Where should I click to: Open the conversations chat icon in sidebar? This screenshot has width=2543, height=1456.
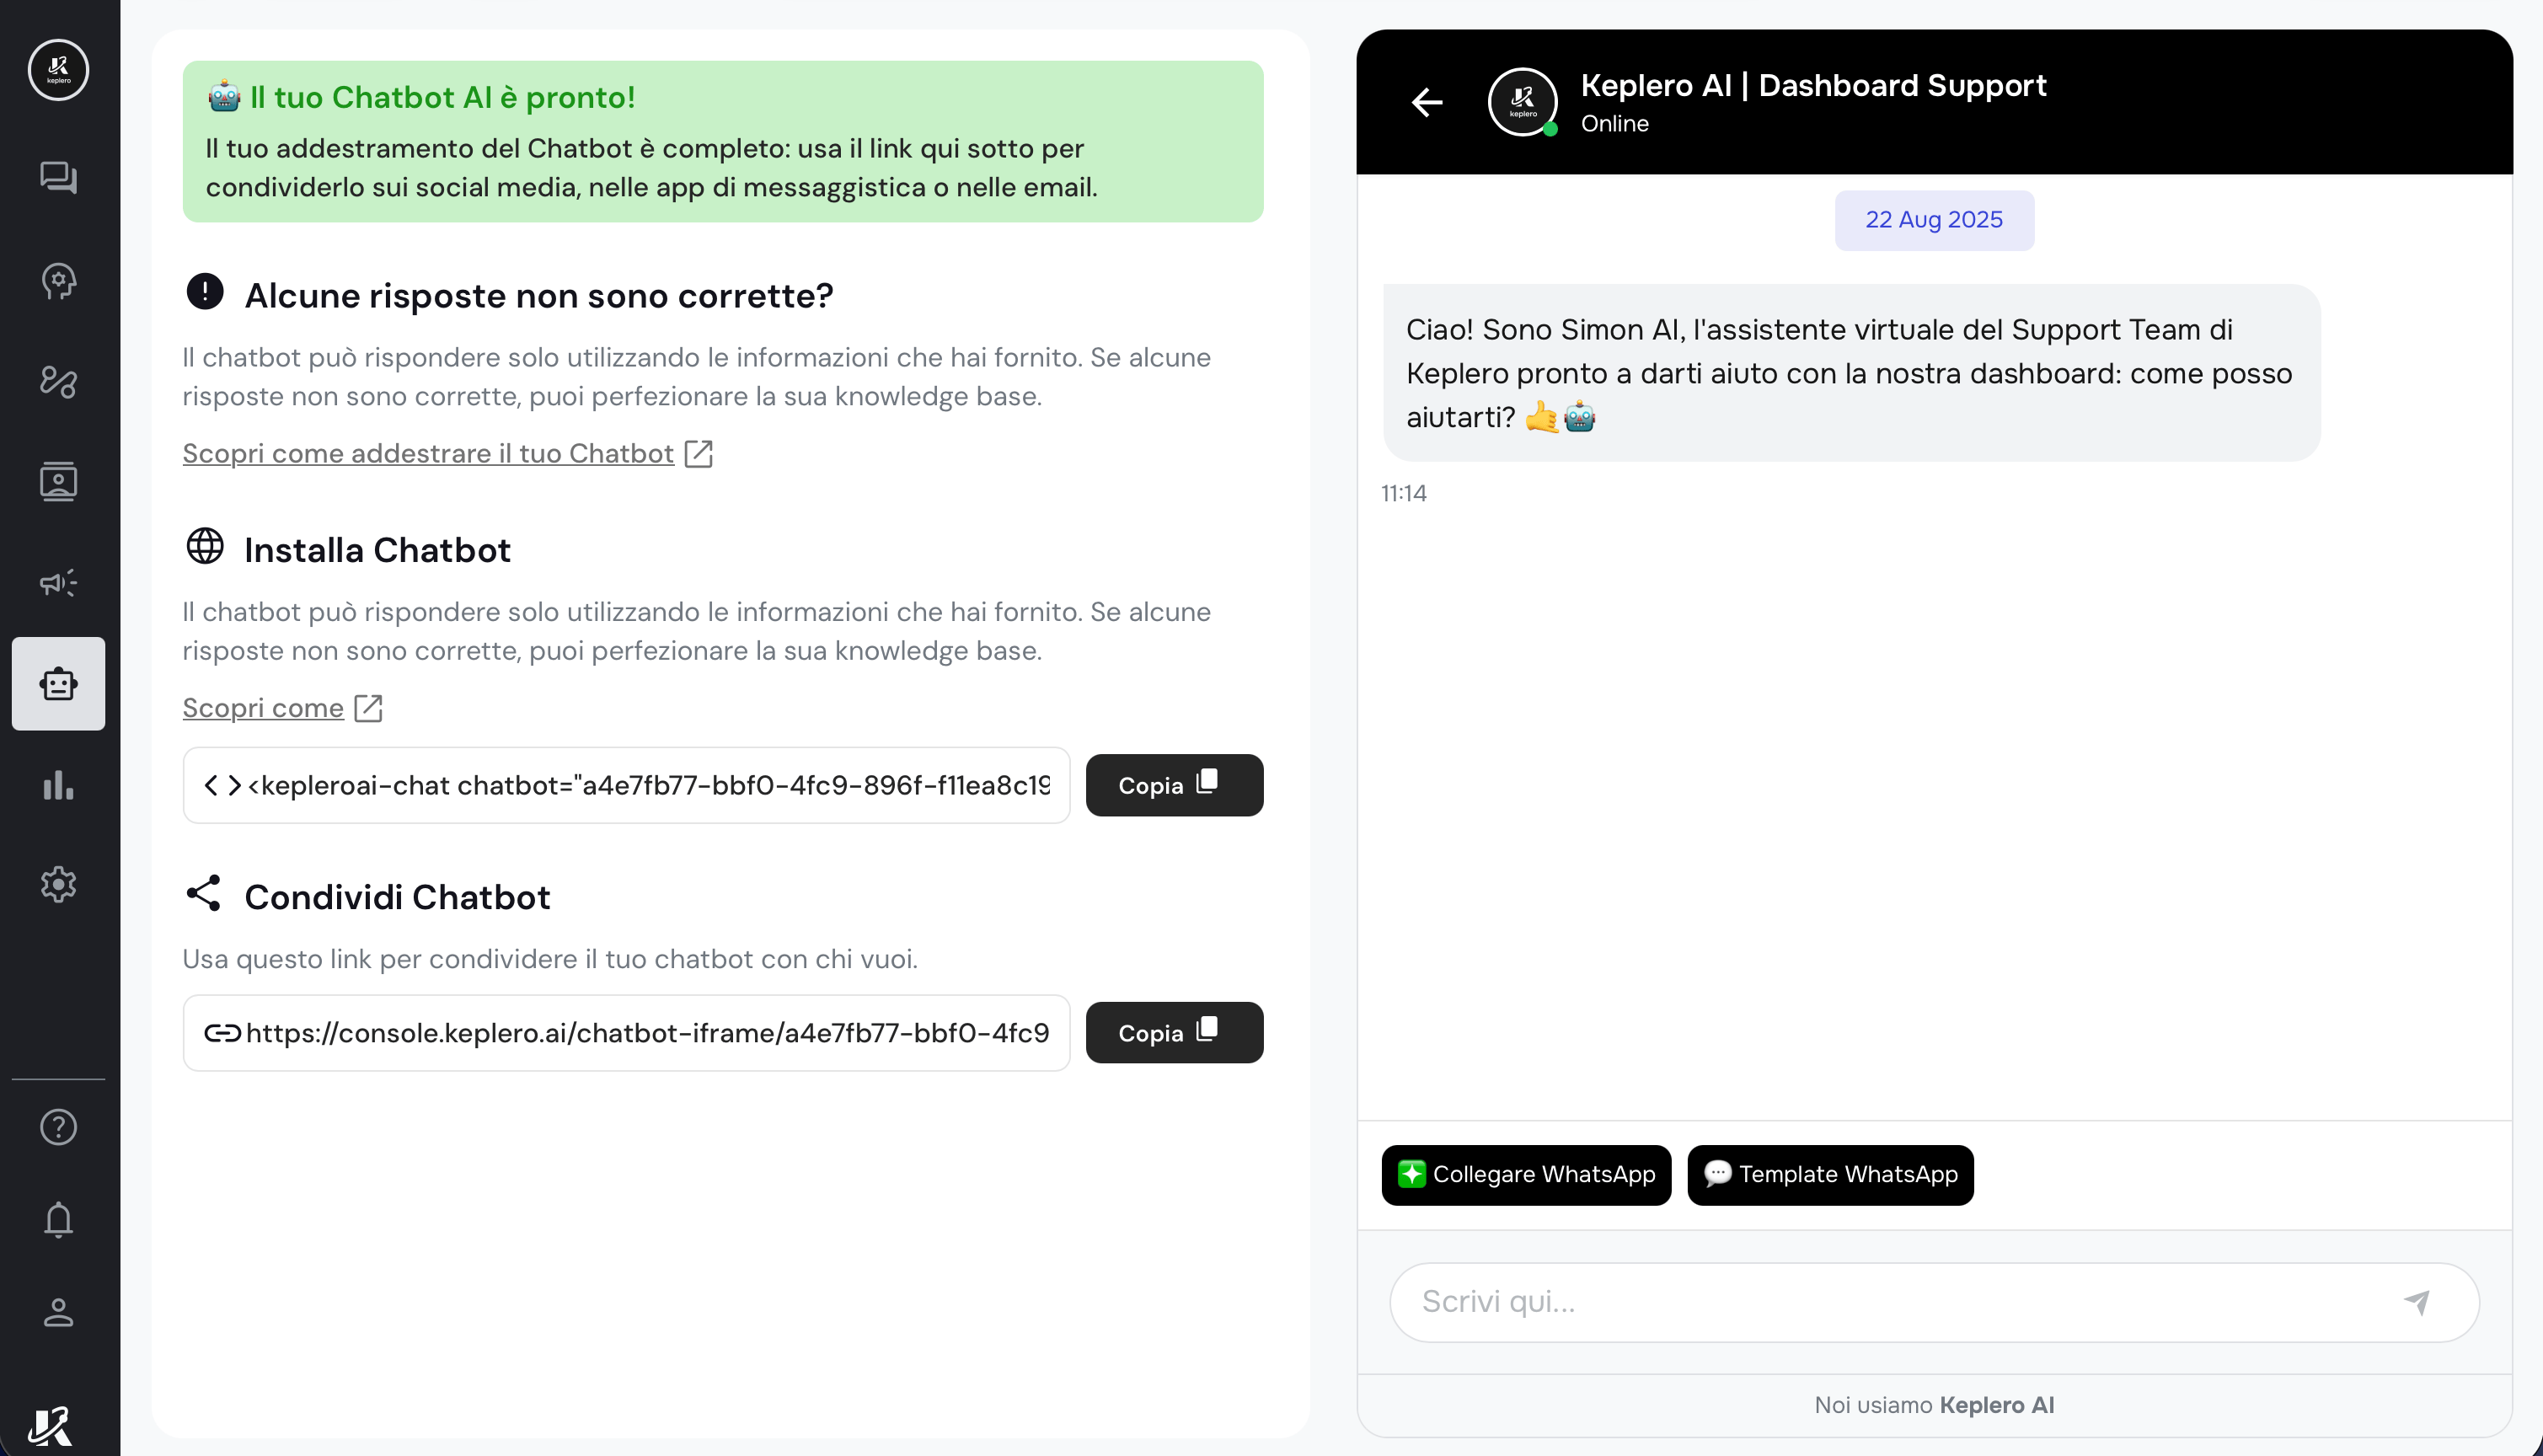(x=58, y=177)
